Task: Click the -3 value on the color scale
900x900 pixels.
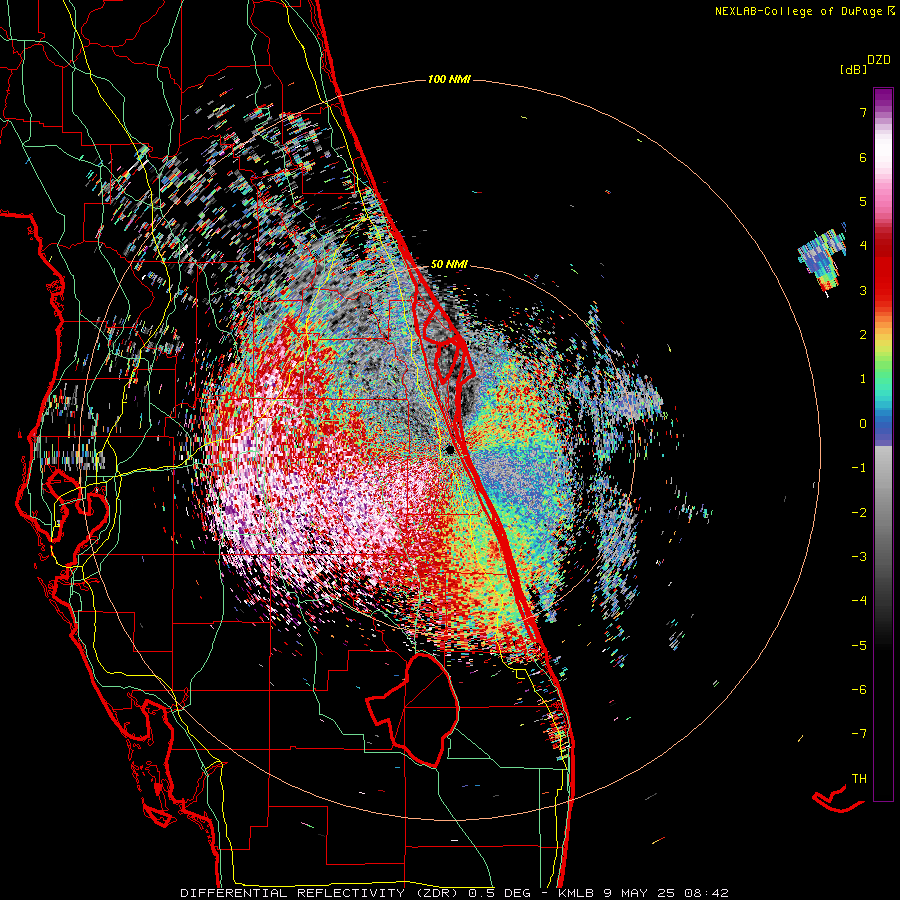Action: tap(859, 557)
